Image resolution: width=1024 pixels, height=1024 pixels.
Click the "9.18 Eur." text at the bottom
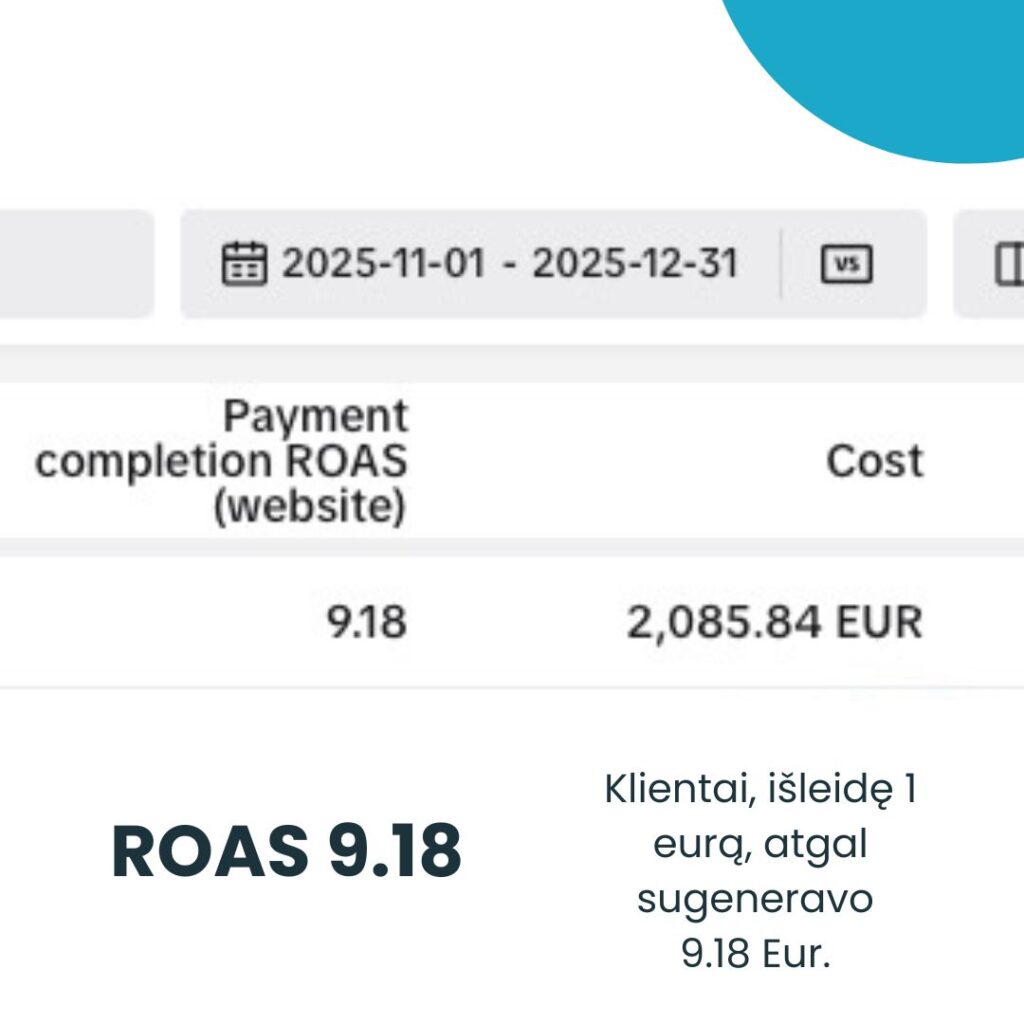[756, 954]
